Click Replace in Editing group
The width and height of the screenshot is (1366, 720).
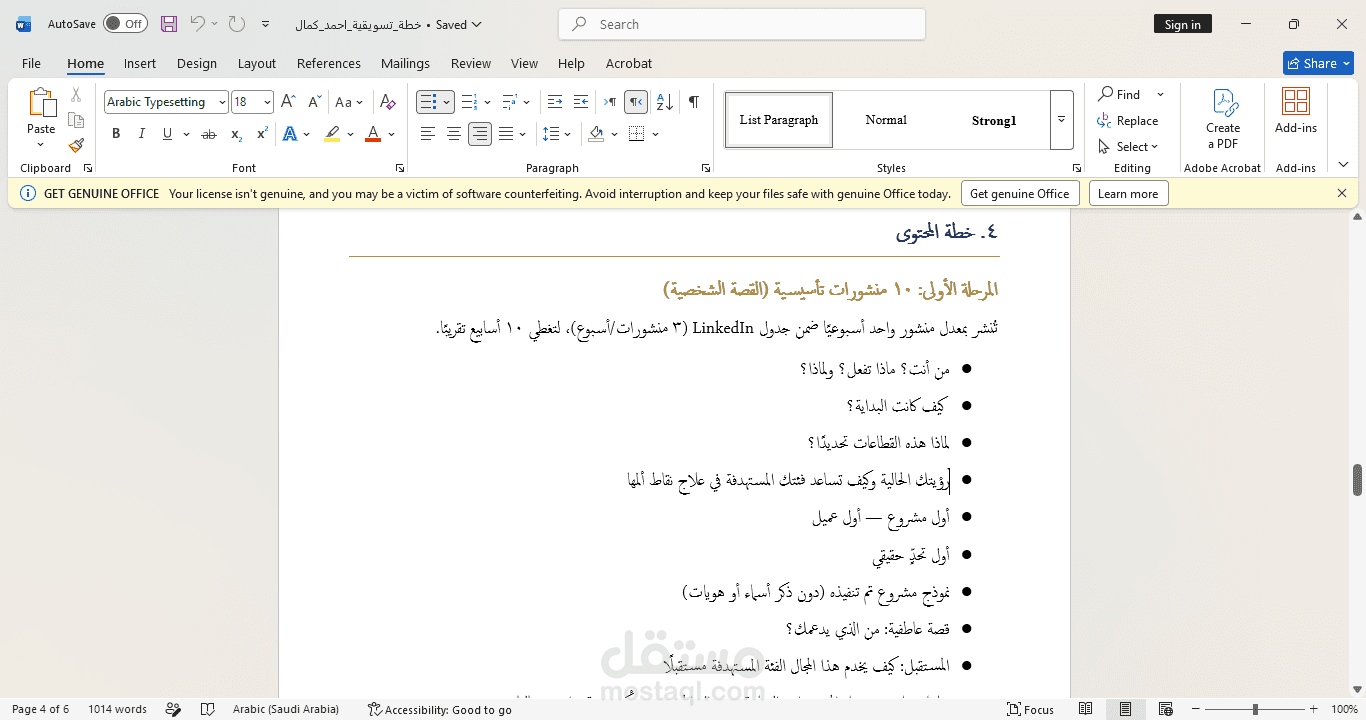(1128, 121)
